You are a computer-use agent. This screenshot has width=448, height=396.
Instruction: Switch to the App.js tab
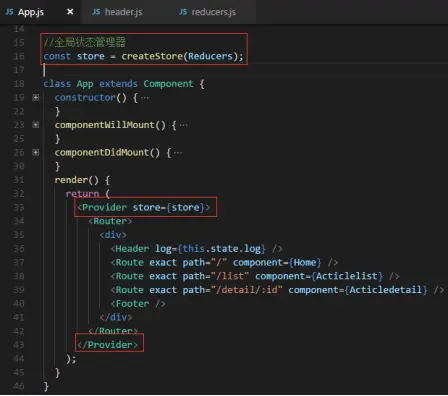40,12
